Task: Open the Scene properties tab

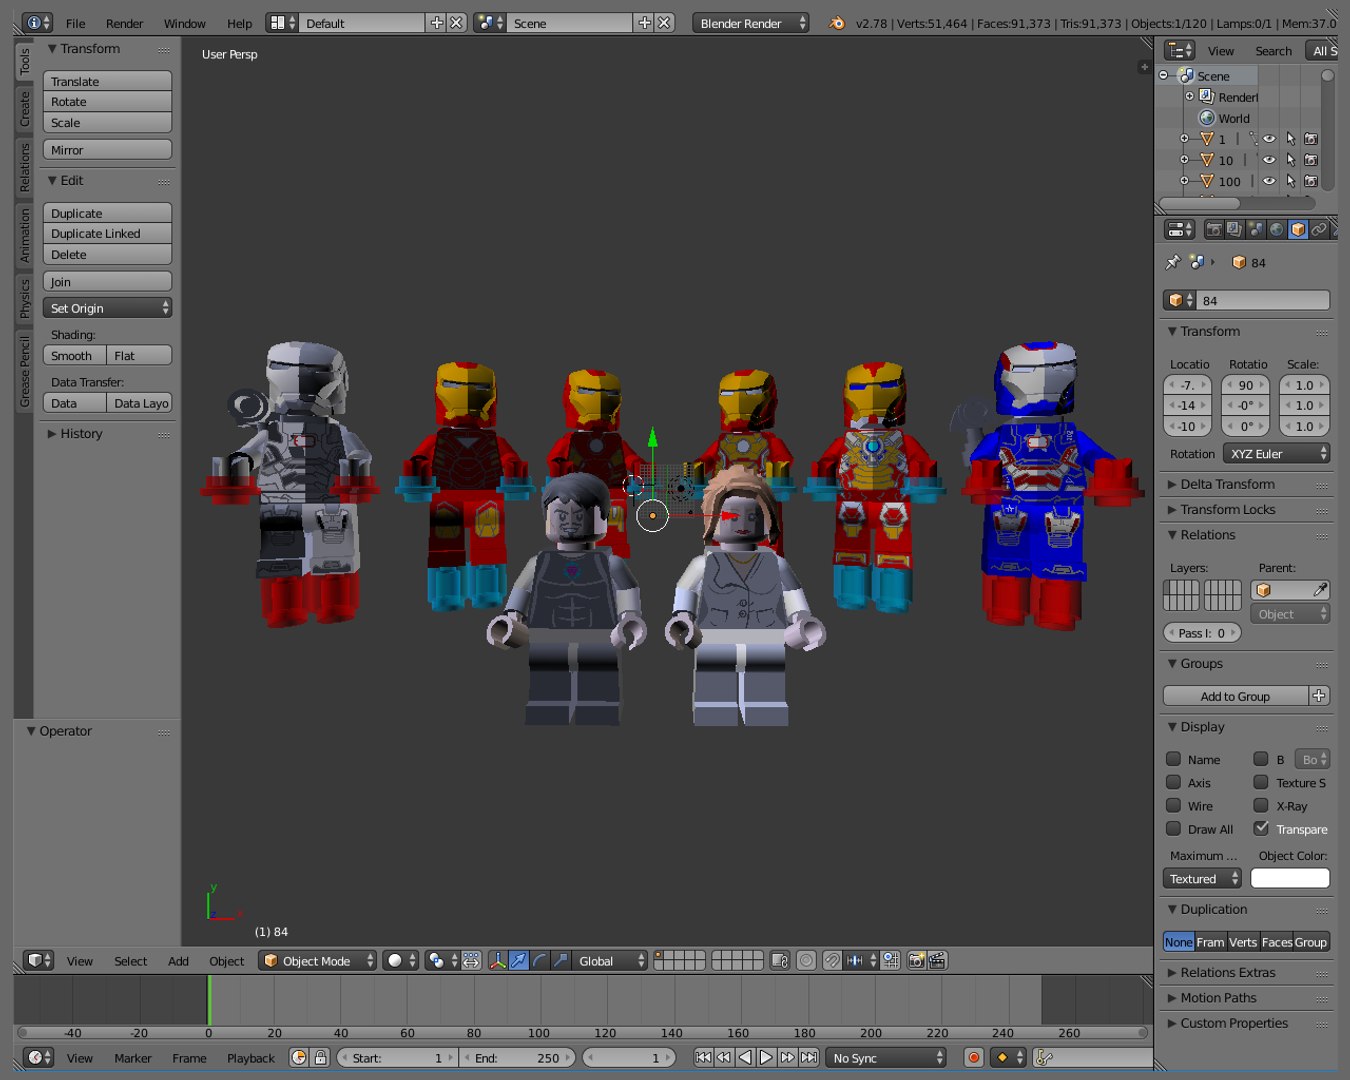Action: (1256, 230)
